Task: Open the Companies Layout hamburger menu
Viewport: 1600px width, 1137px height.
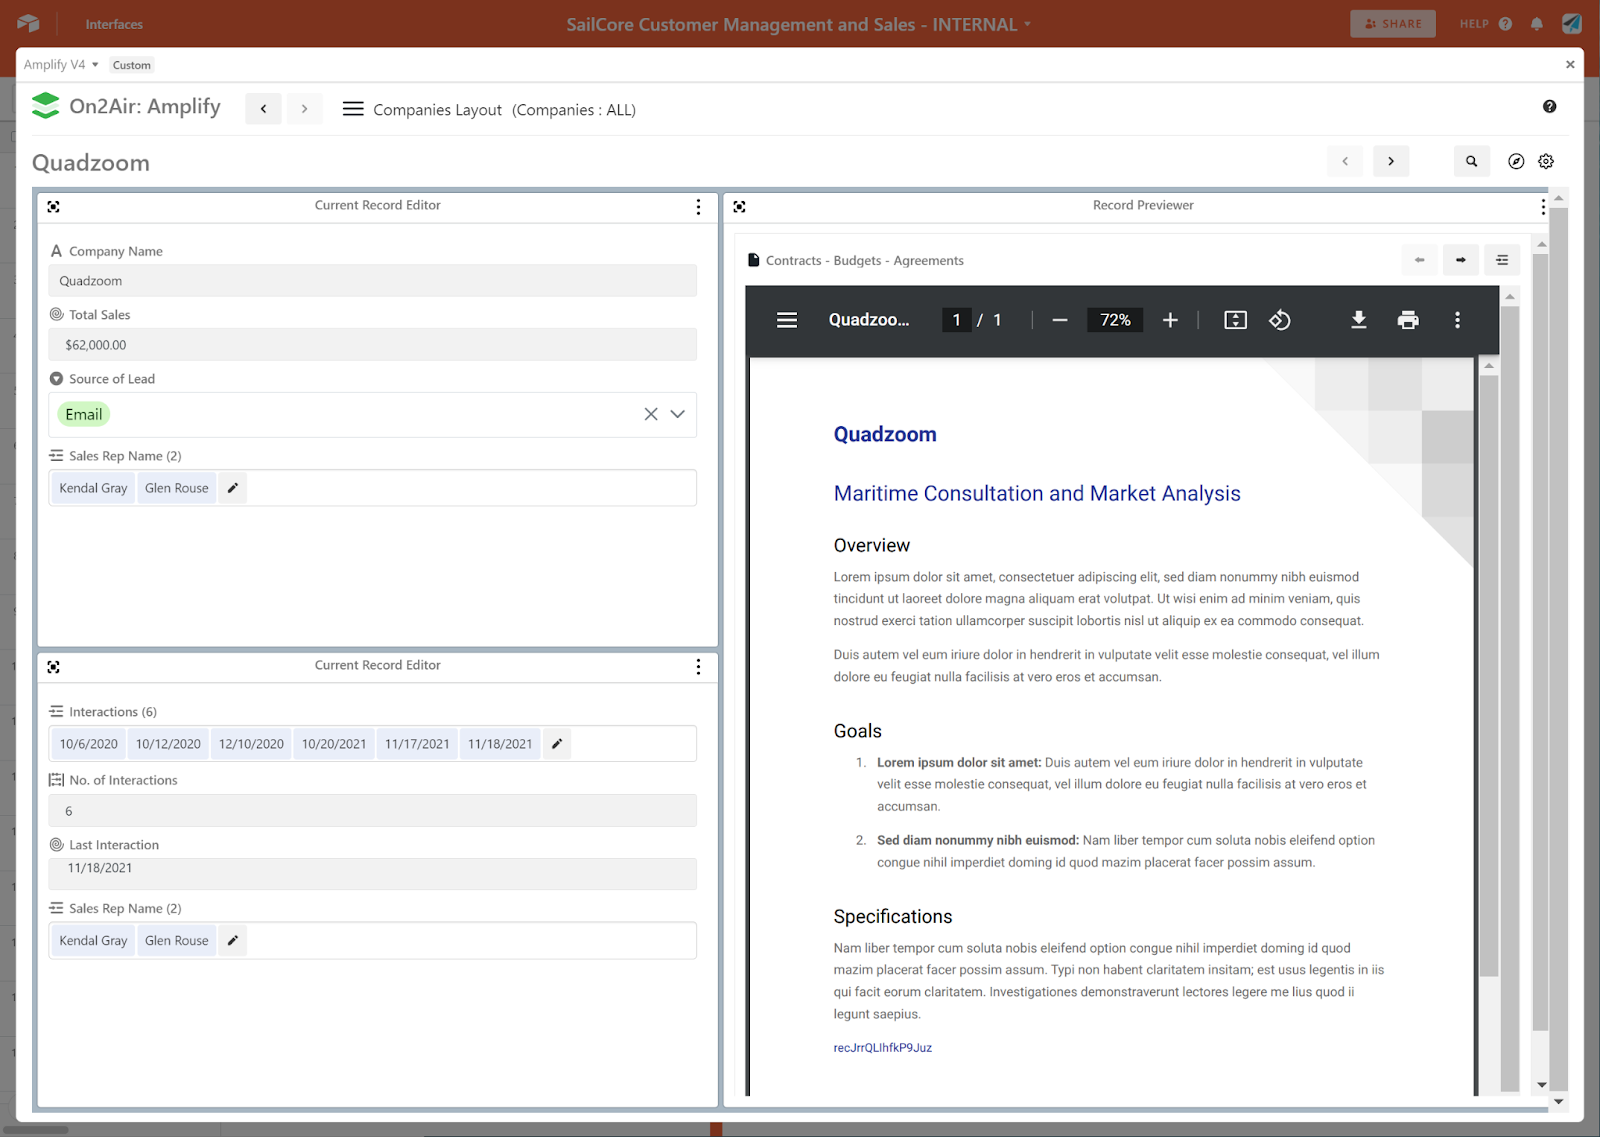Action: (353, 109)
